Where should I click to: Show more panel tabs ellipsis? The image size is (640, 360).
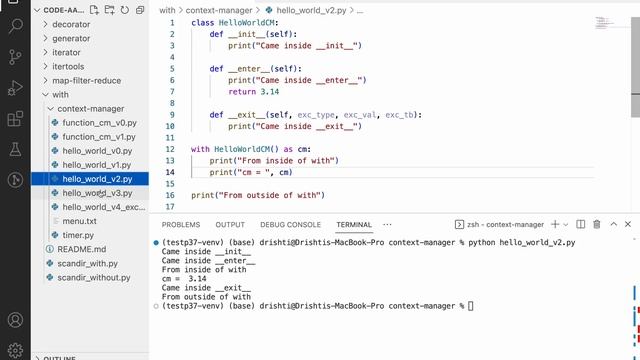(x=387, y=224)
